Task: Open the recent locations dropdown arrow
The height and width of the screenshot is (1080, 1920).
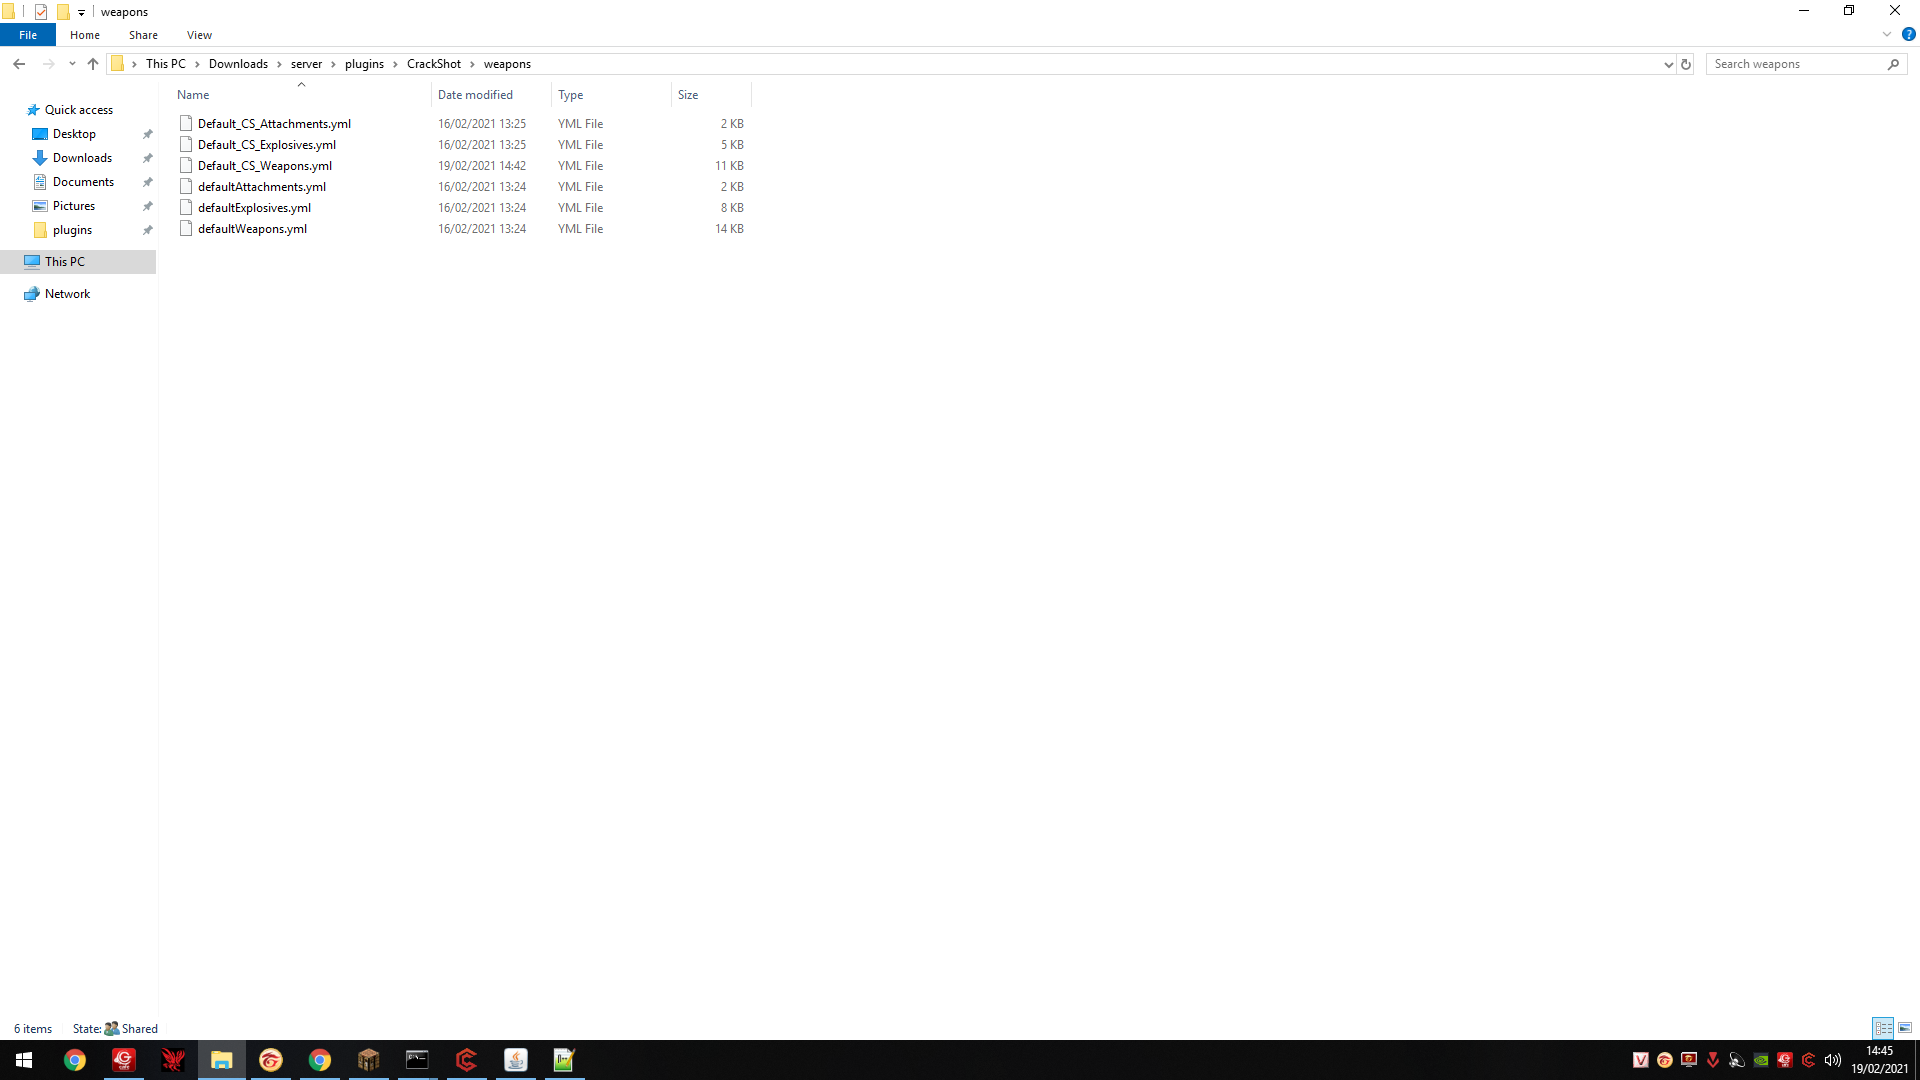Action: 72,64
